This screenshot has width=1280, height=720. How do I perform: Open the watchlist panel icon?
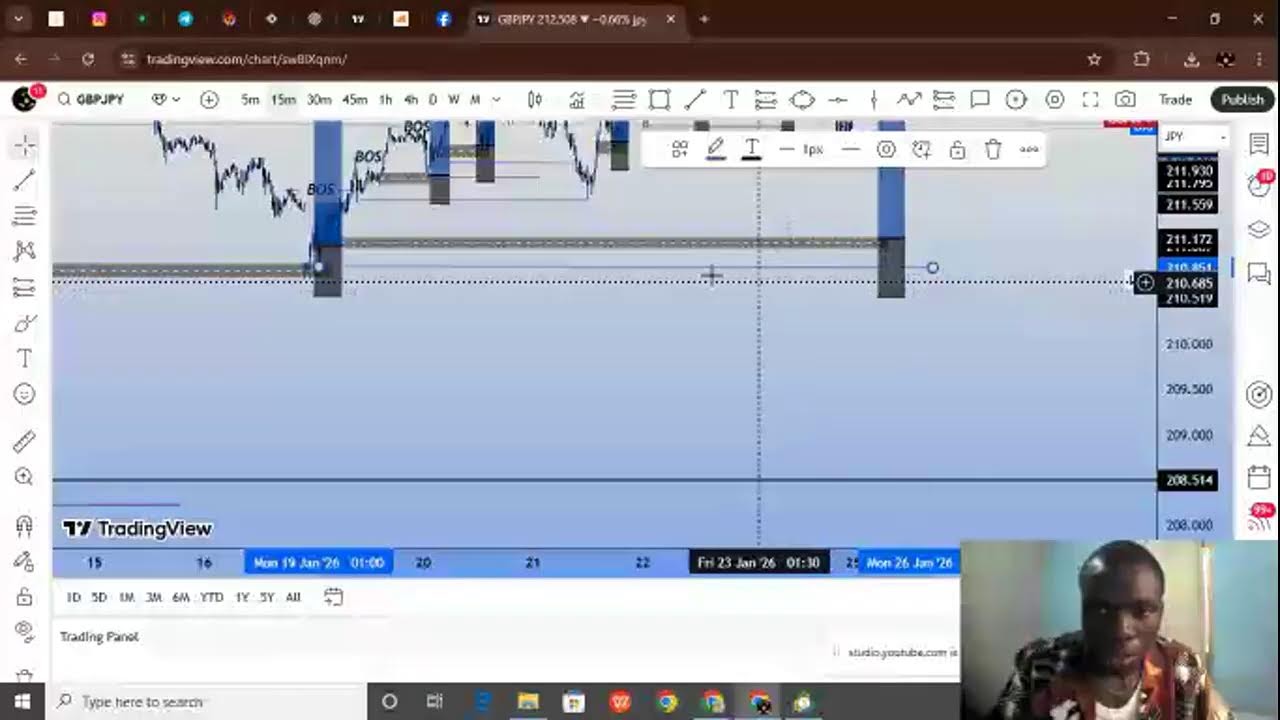1259,145
